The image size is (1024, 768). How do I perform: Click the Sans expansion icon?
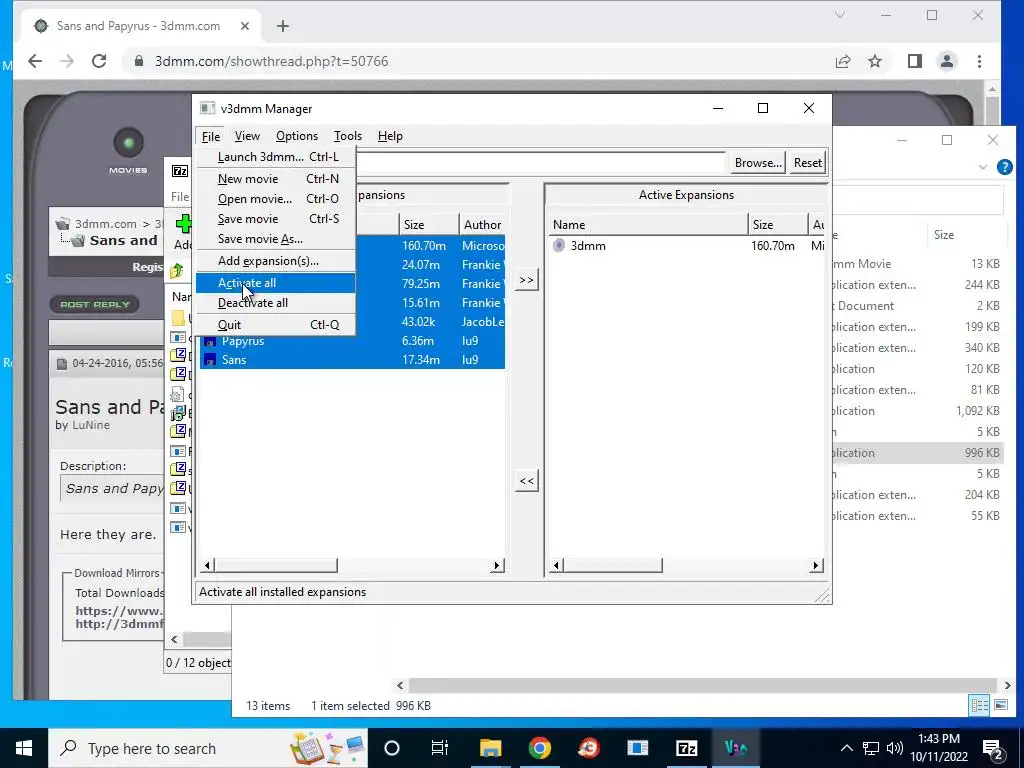click(210, 360)
